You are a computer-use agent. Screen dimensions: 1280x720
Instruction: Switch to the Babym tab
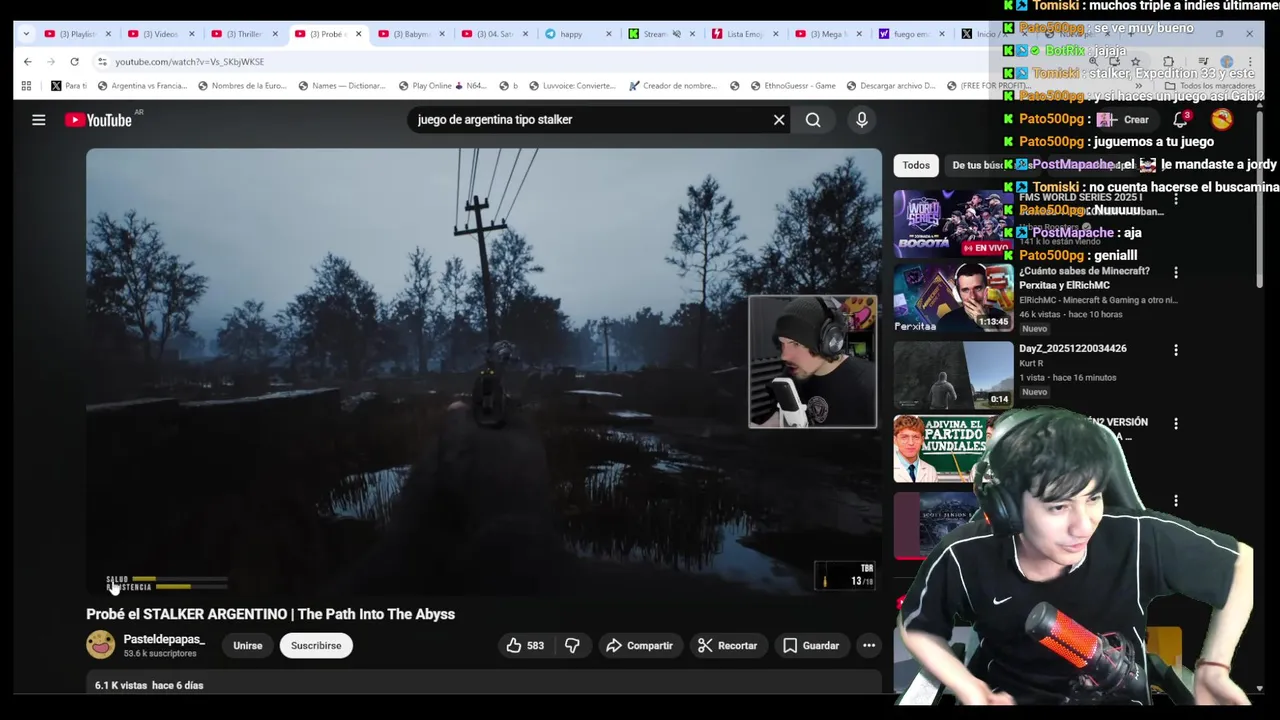click(x=410, y=34)
